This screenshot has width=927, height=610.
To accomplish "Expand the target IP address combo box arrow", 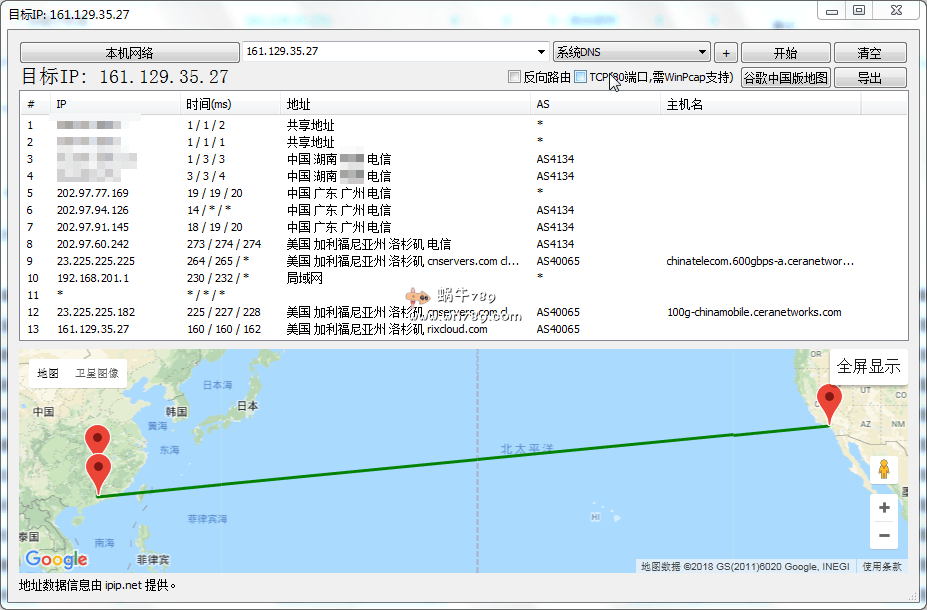I will click(x=541, y=53).
